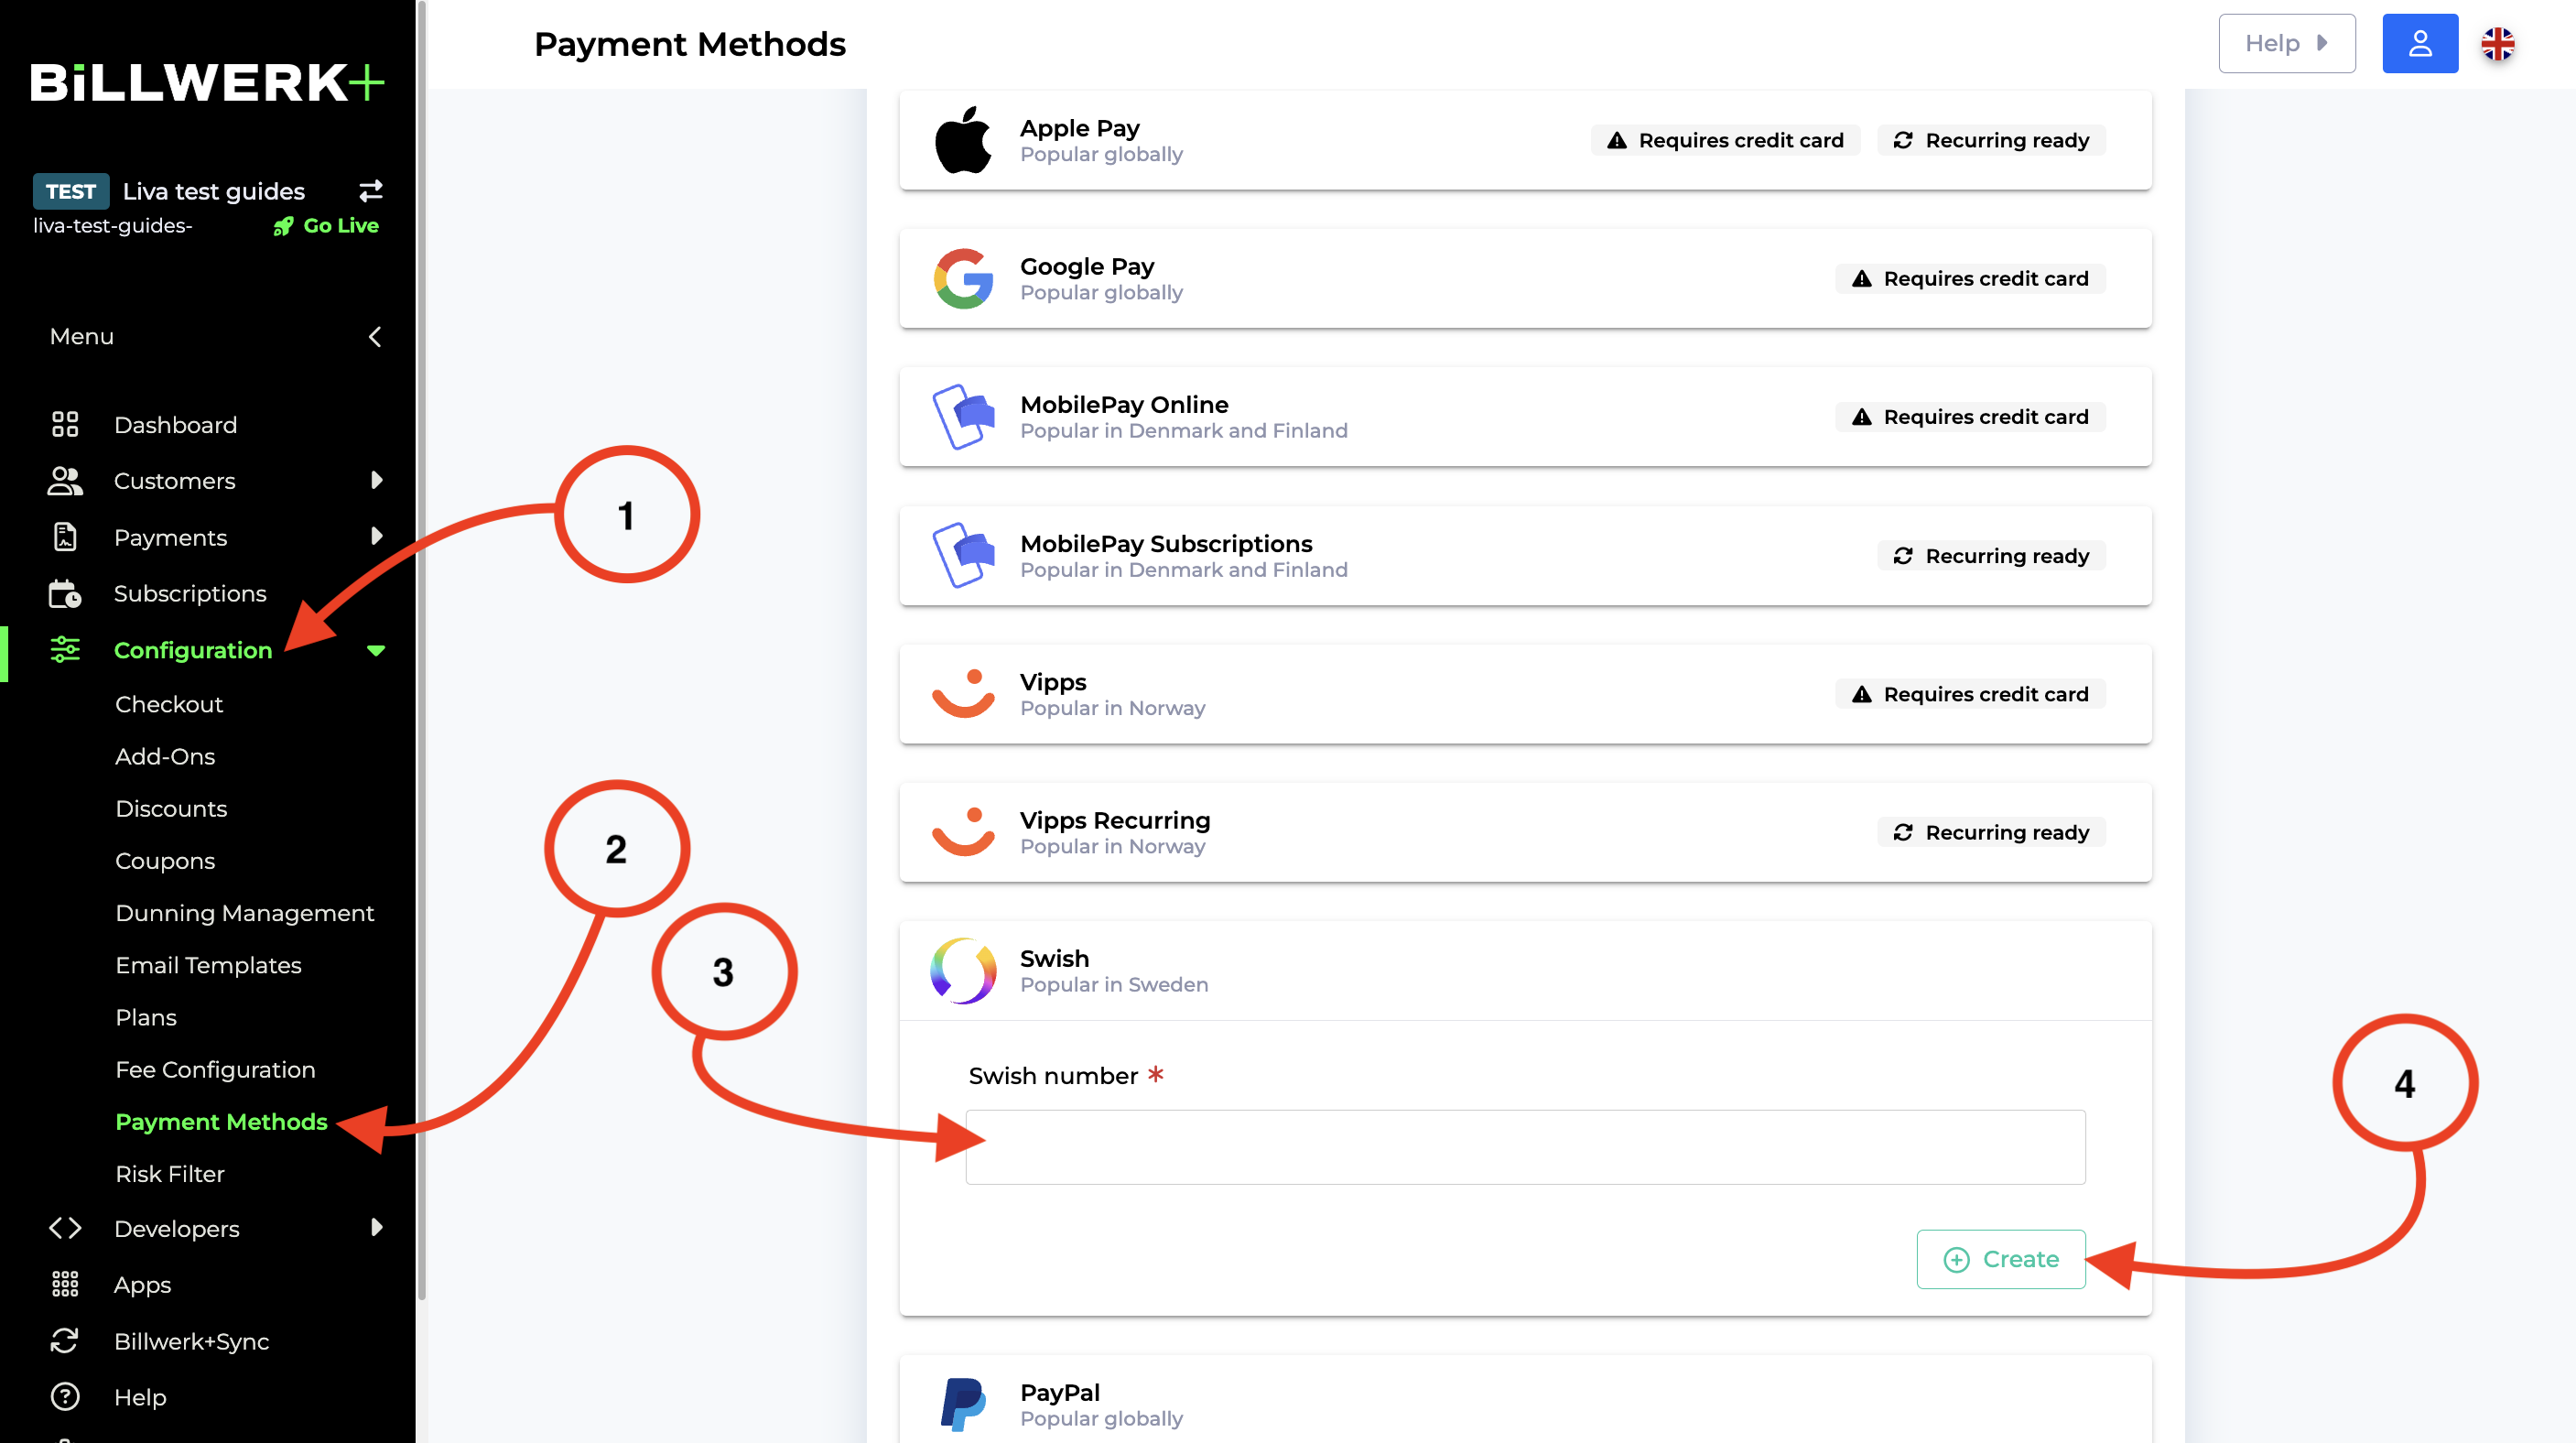Click the Configuration settings icon
Image resolution: width=2576 pixels, height=1443 pixels.
click(x=64, y=650)
